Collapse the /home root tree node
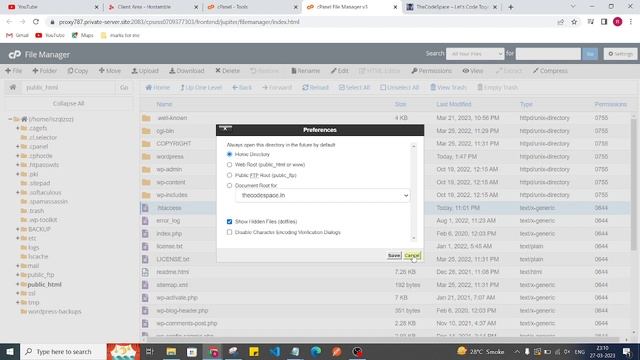This screenshot has height=360, width=640. coord(10,119)
